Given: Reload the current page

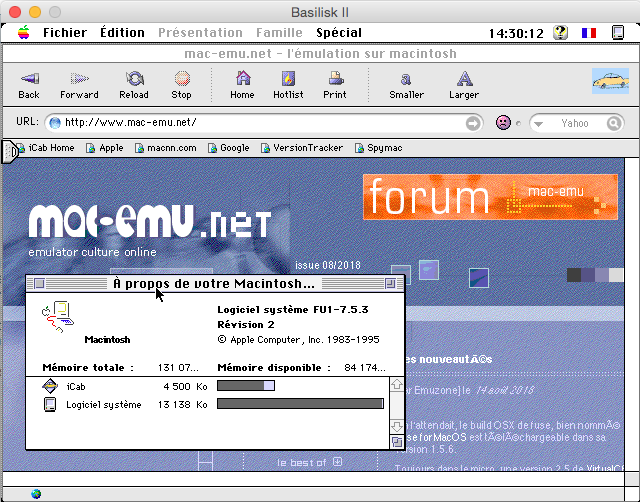Looking at the screenshot, I should tap(134, 85).
